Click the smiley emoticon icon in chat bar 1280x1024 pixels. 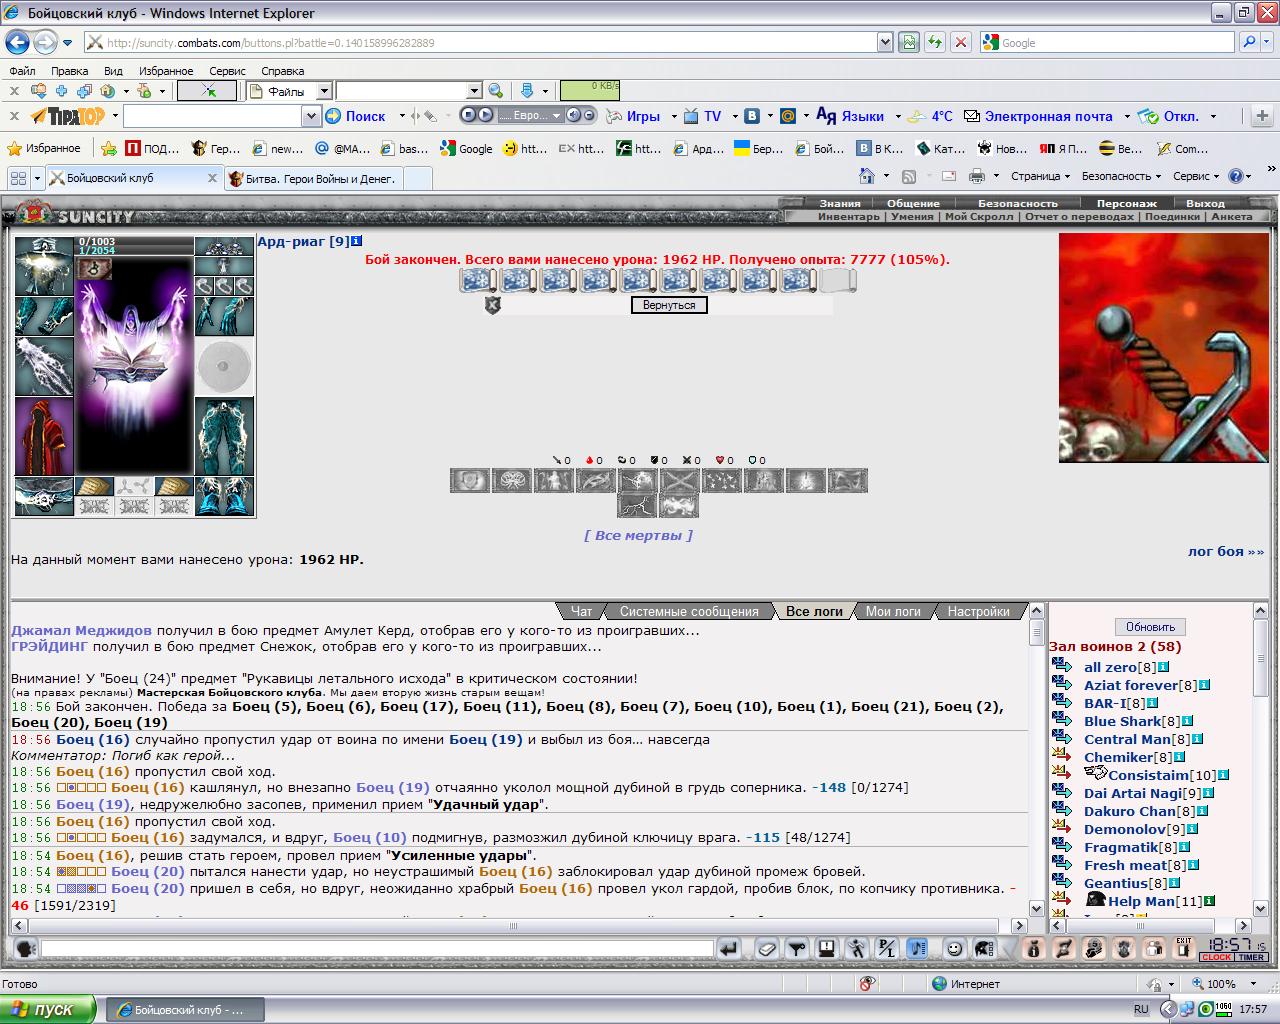[955, 948]
